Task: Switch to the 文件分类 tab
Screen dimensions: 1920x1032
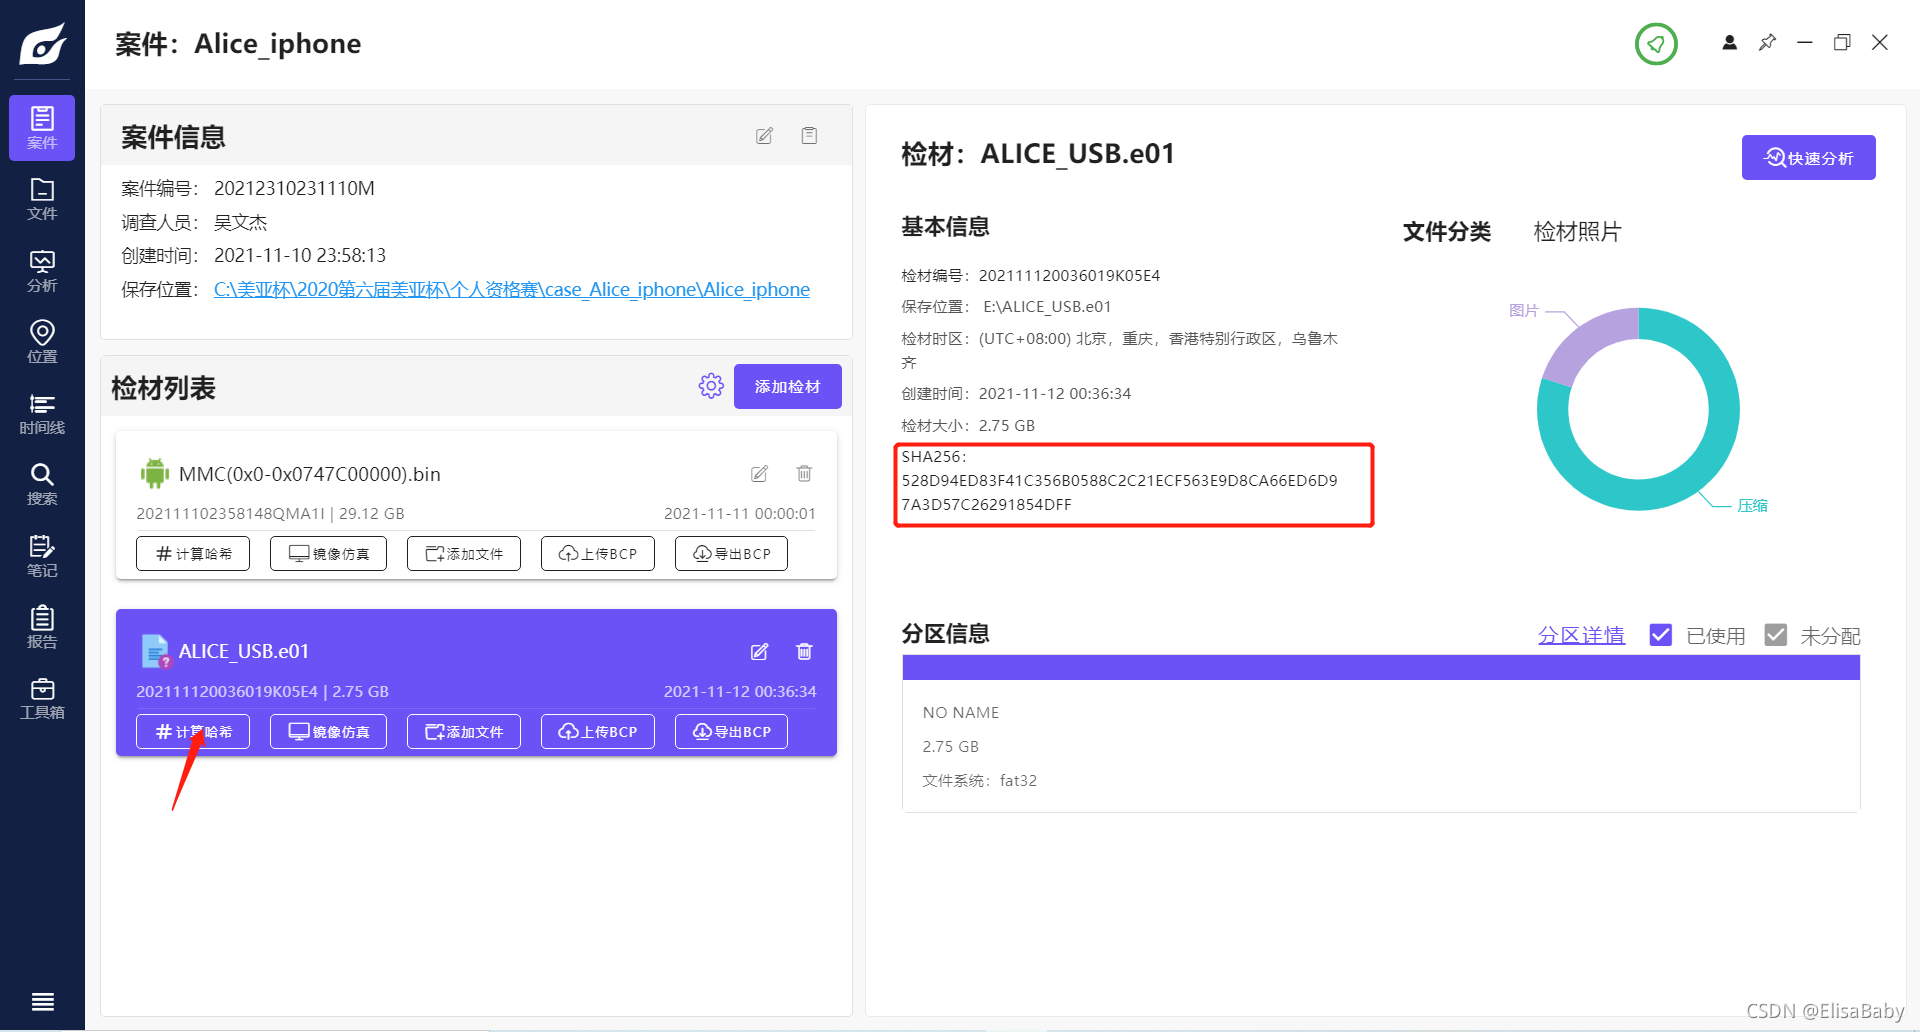Action: pyautogui.click(x=1447, y=232)
